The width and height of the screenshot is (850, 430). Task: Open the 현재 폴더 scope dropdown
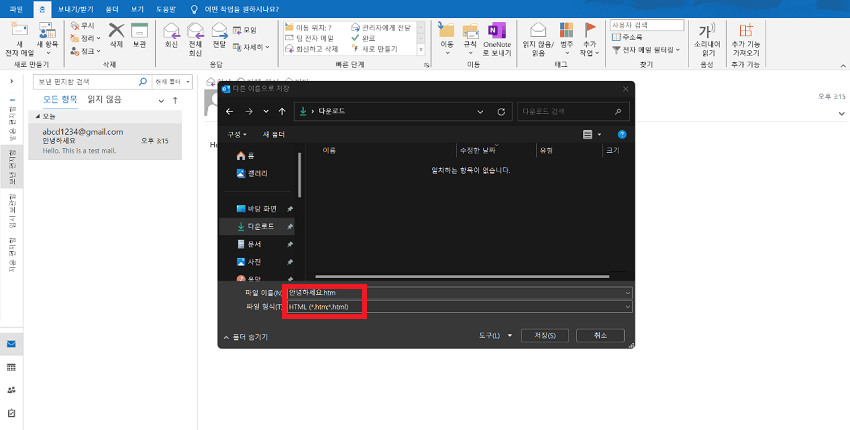pyautogui.click(x=172, y=82)
